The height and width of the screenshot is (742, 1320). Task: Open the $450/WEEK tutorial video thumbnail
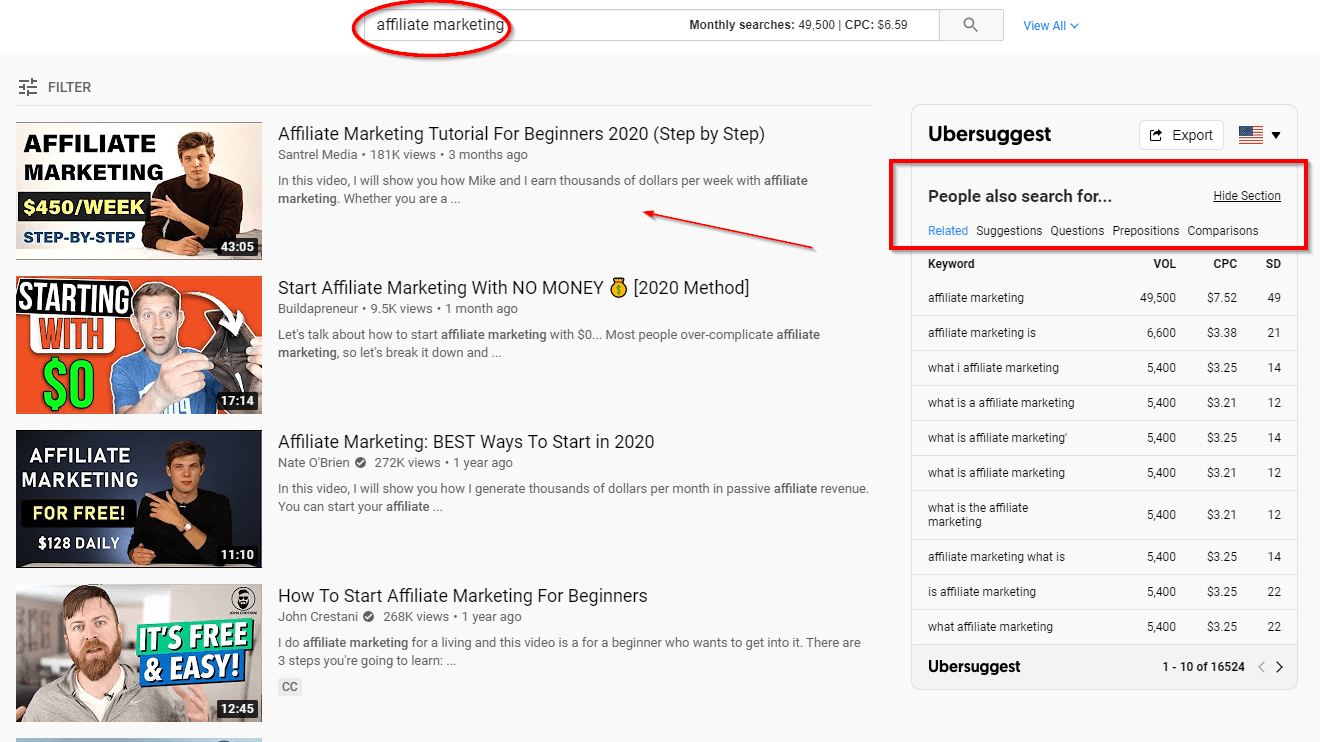[139, 191]
